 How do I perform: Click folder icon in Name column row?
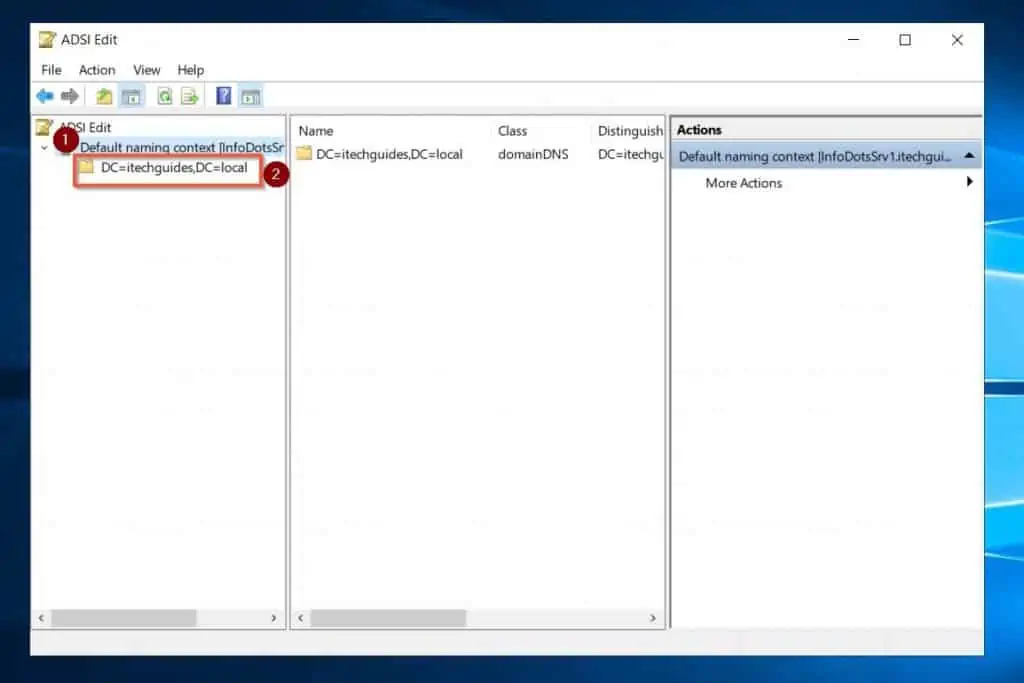tap(304, 153)
